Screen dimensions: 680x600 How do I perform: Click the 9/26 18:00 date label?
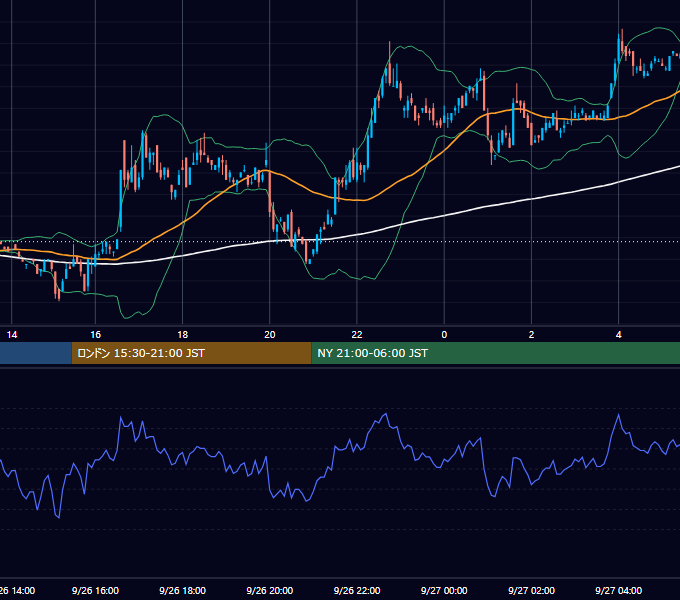click(183, 590)
